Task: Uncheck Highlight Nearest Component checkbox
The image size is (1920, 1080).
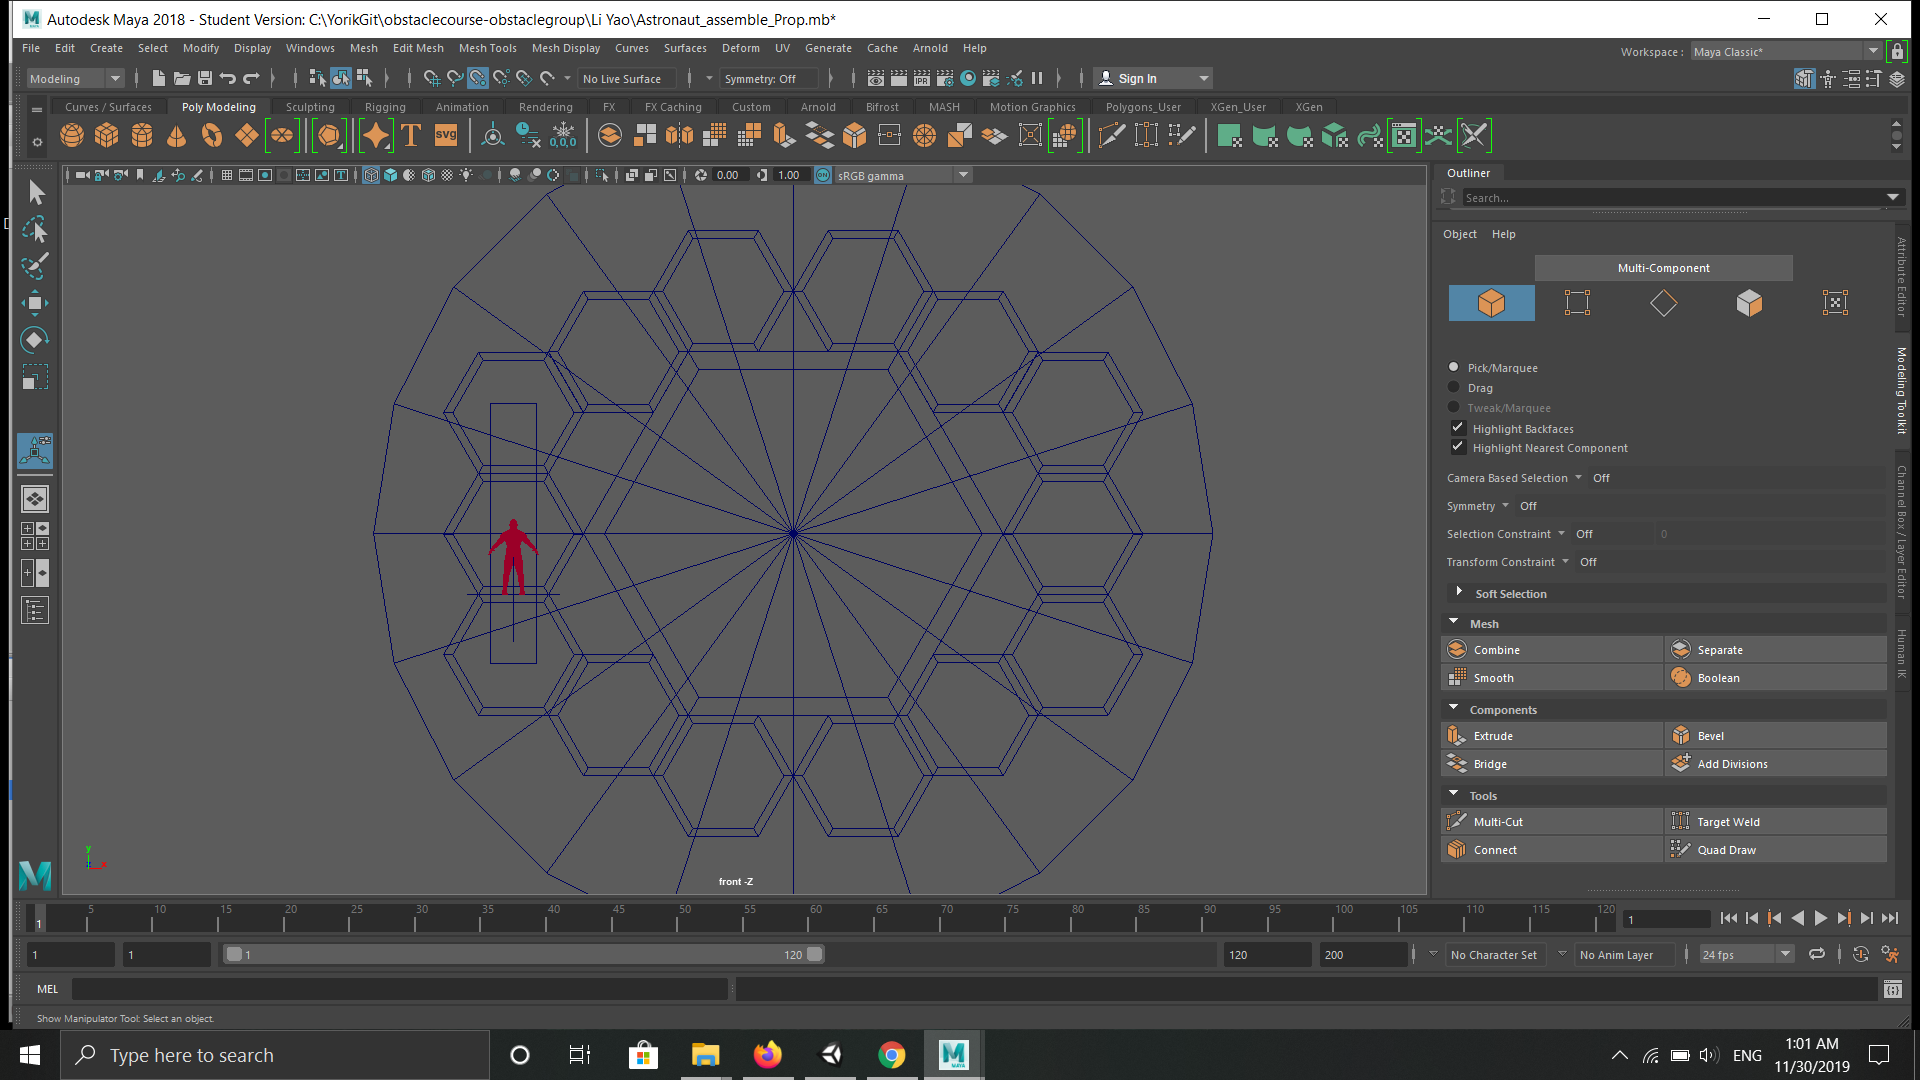Action: (1458, 447)
